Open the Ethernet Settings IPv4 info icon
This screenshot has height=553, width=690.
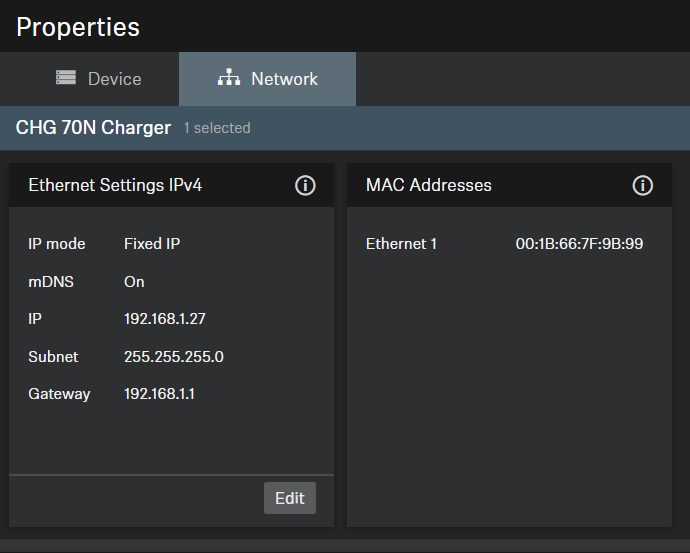(x=306, y=185)
